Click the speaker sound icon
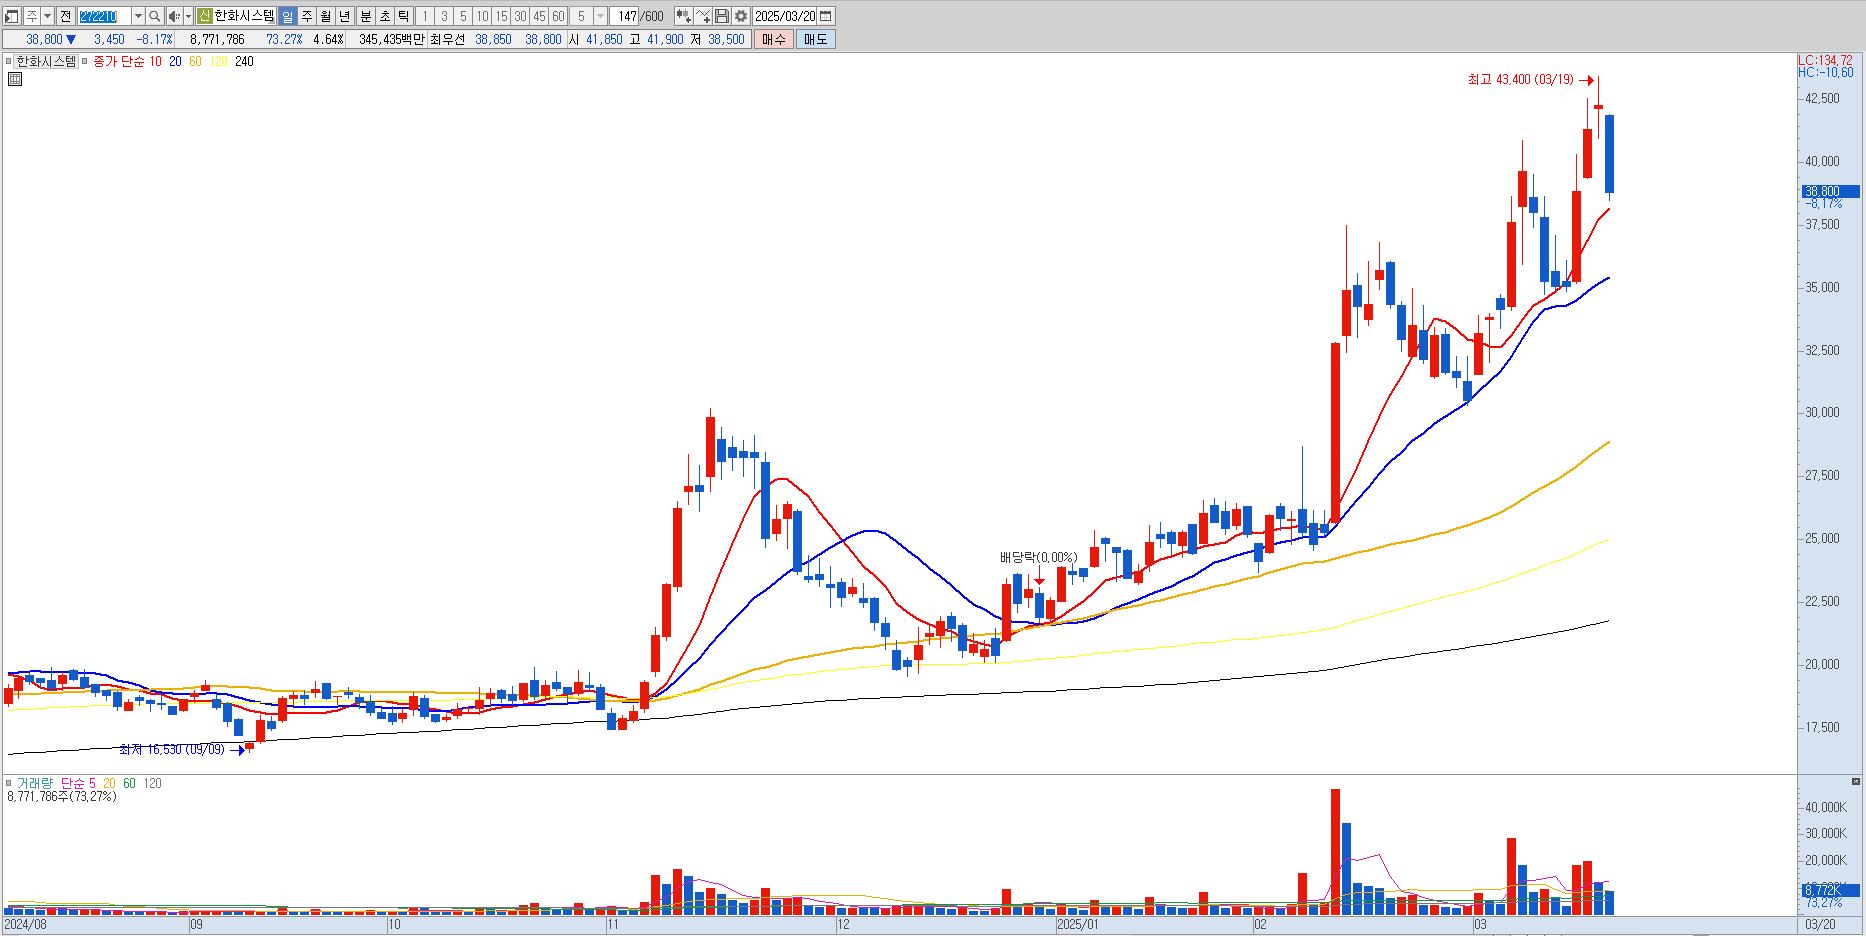 click(174, 16)
